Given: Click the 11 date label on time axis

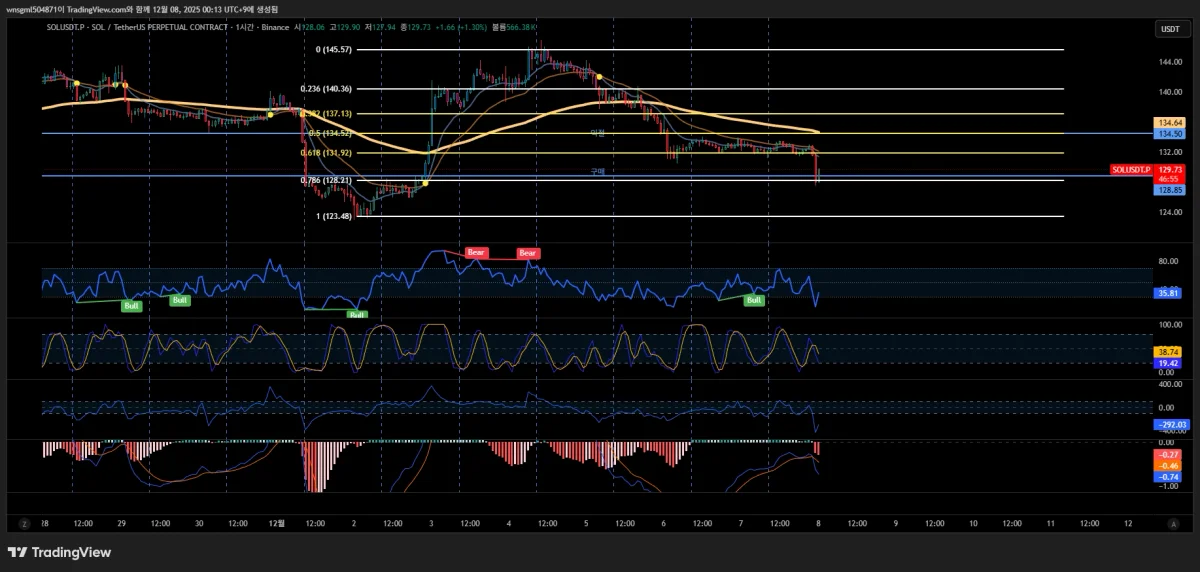Looking at the screenshot, I should (1051, 523).
